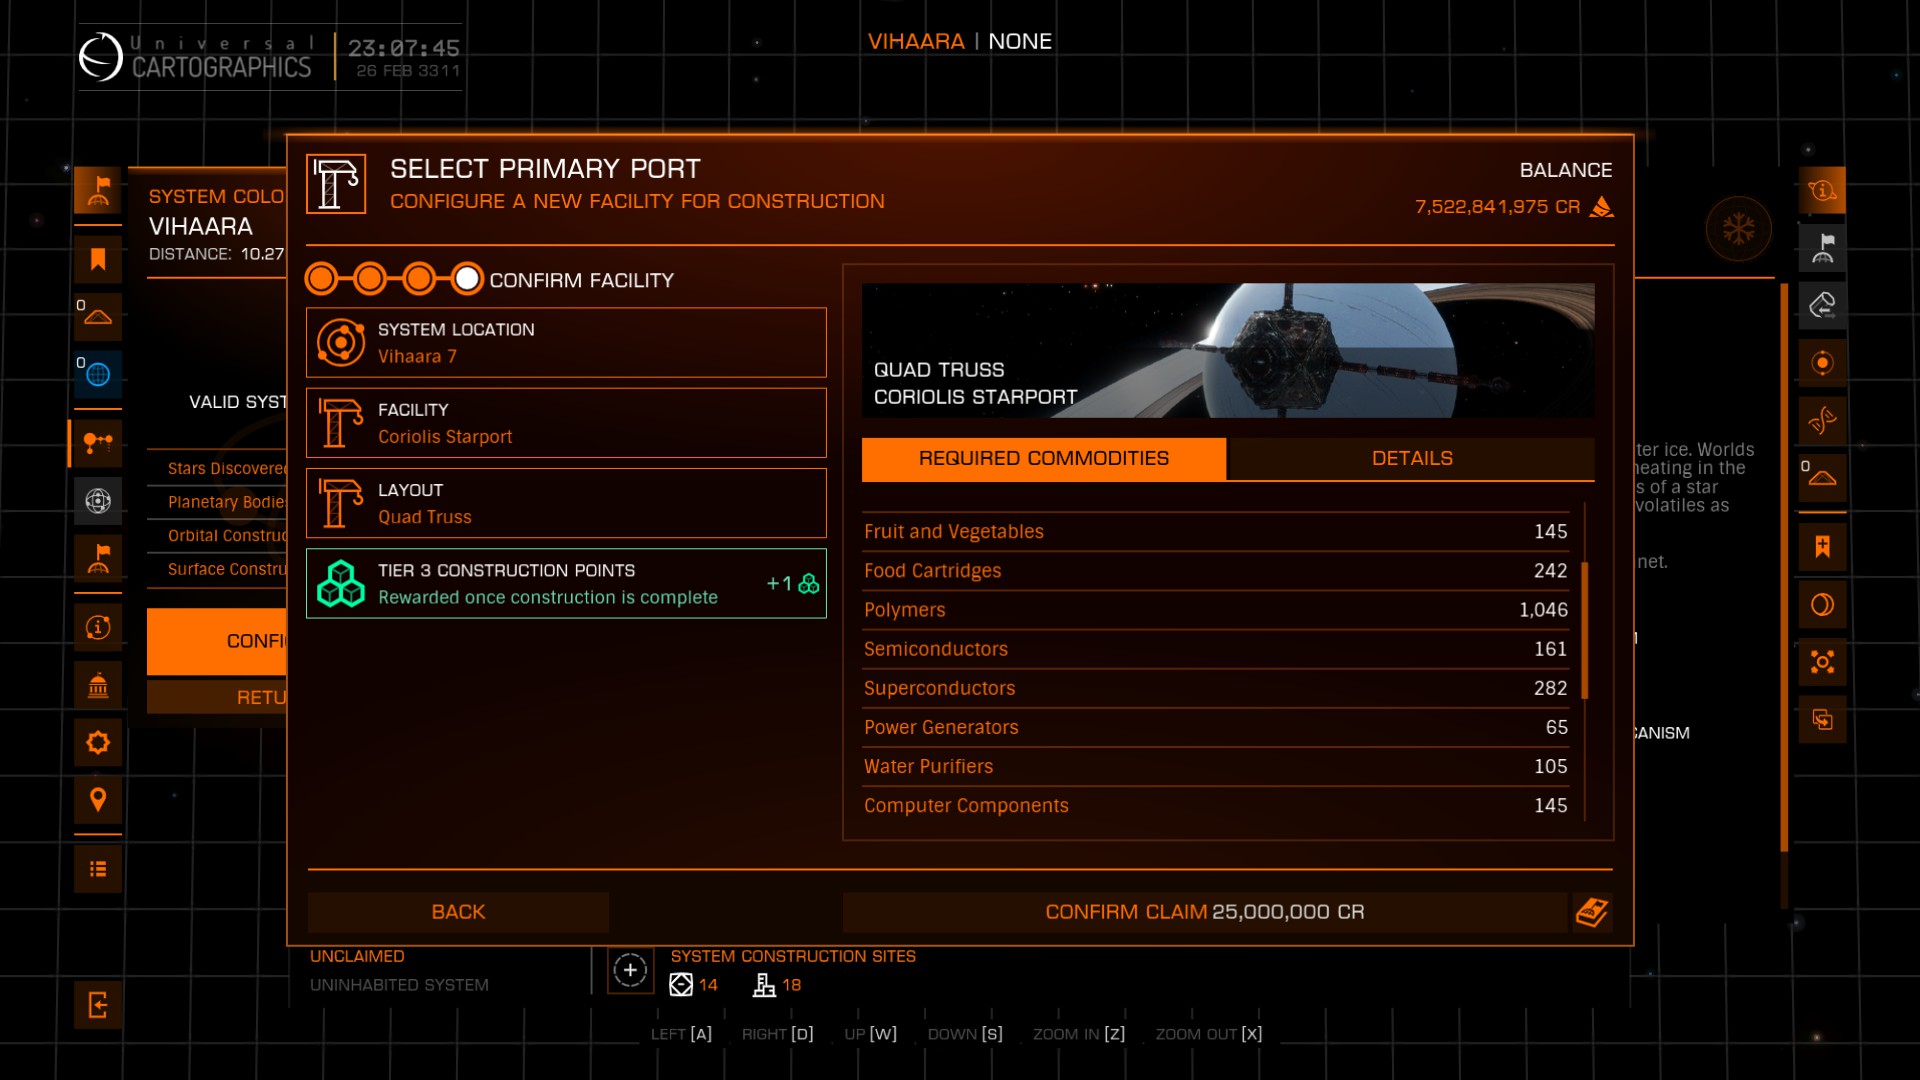
Task: Select first wizard step circle
Action: tap(322, 279)
